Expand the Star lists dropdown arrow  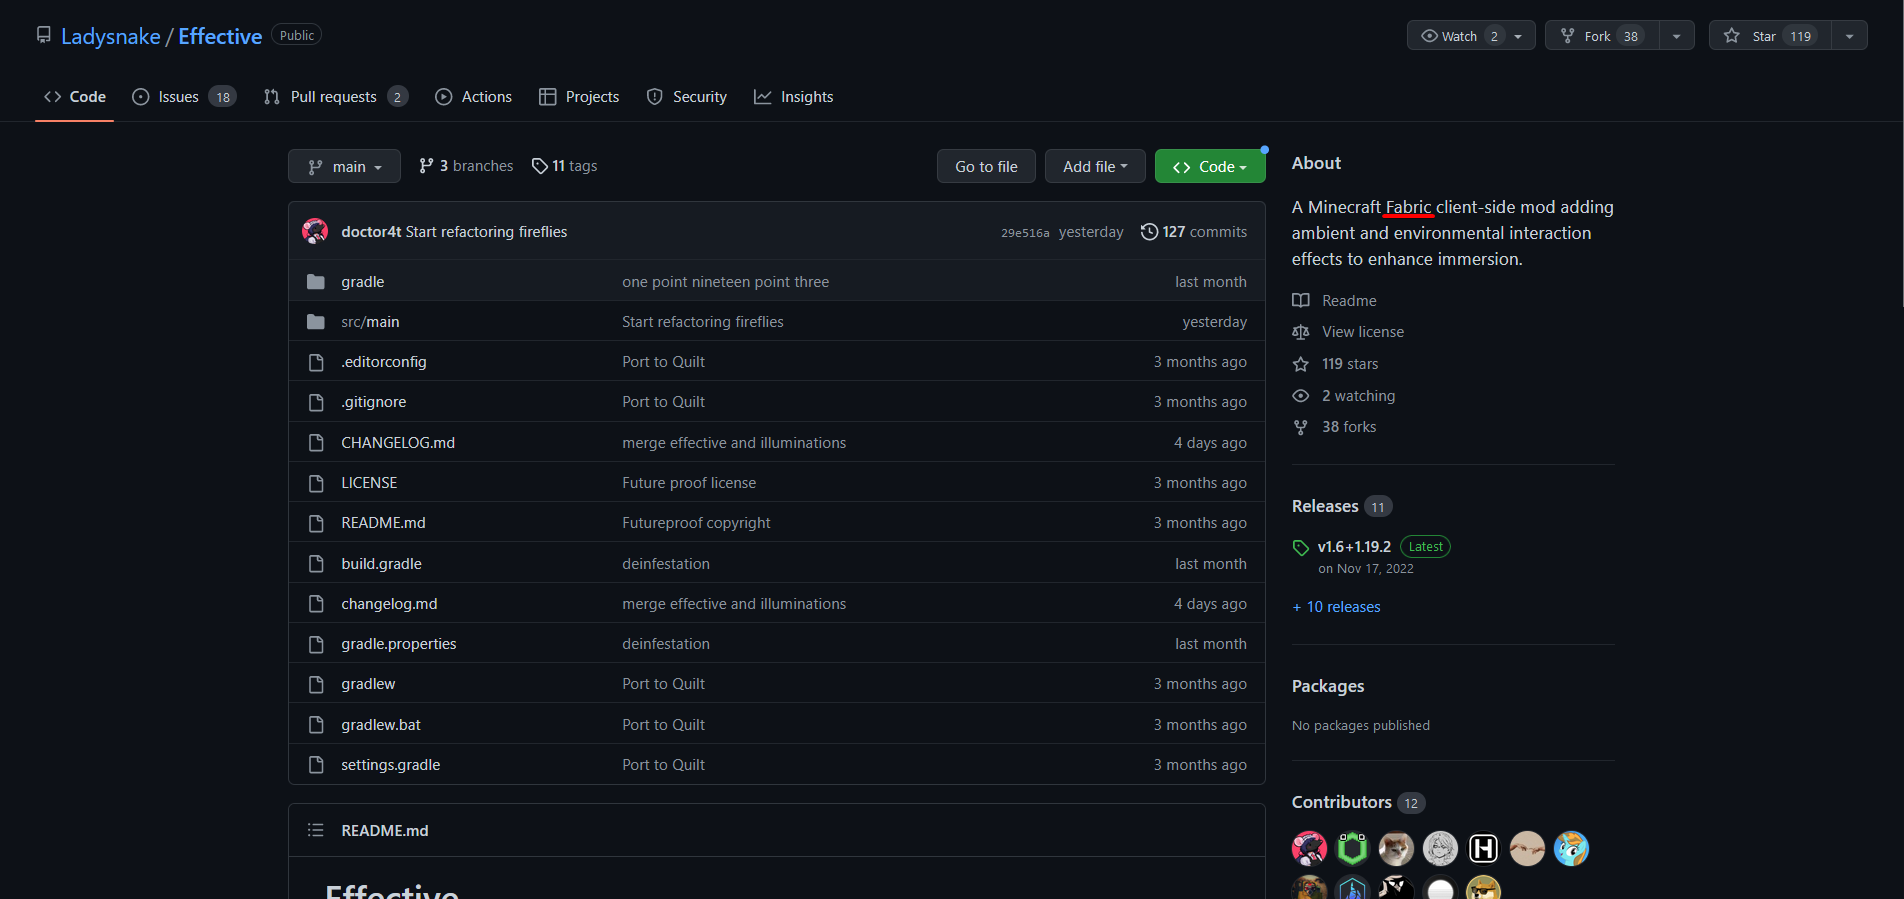click(1850, 36)
